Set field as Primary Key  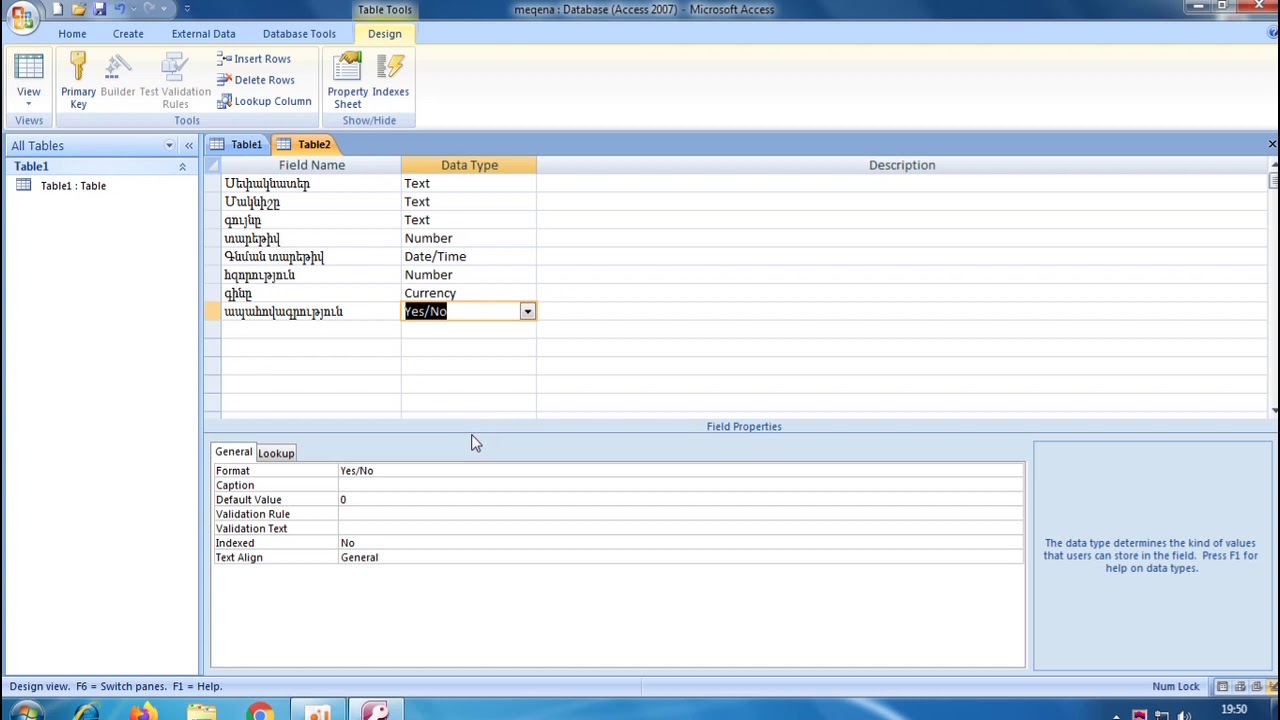pos(78,82)
